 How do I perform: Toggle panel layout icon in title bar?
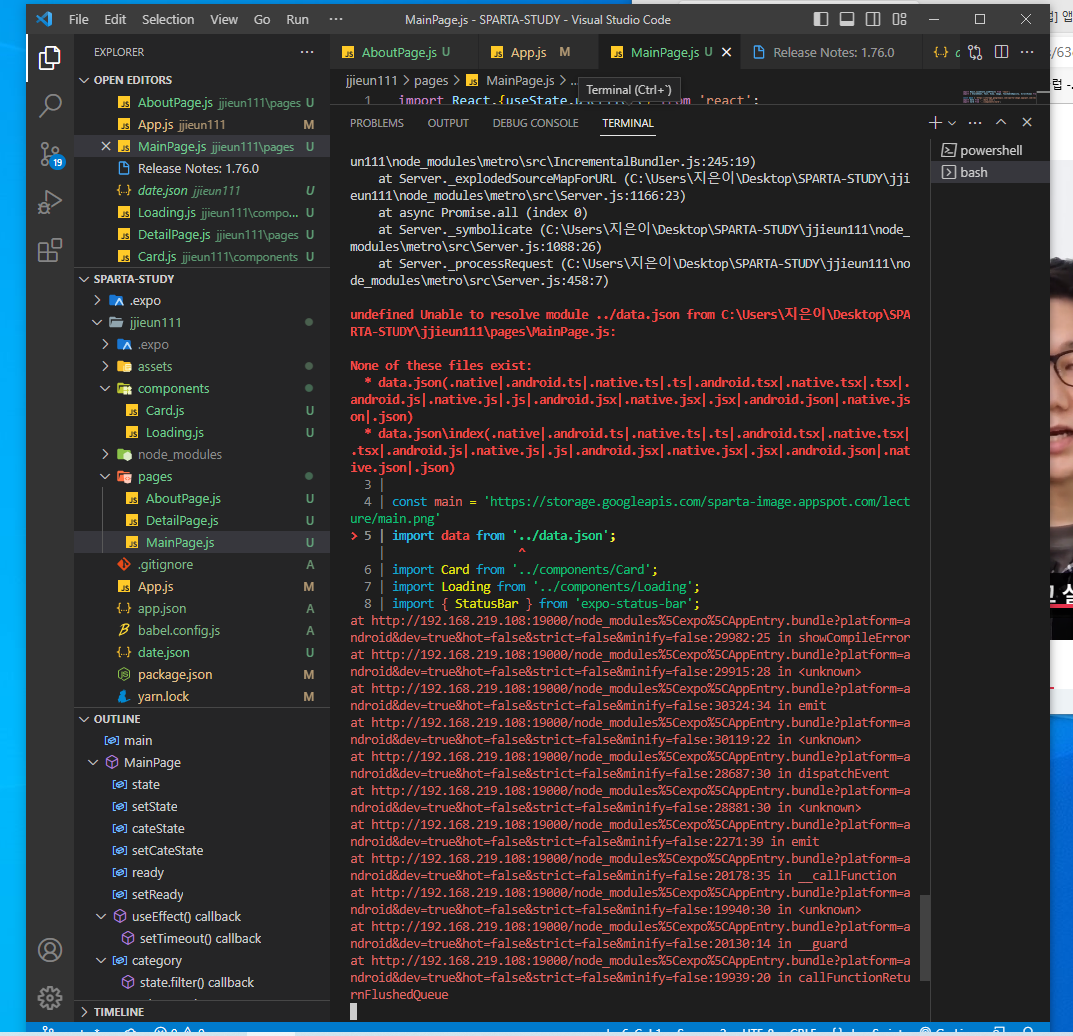click(846, 19)
